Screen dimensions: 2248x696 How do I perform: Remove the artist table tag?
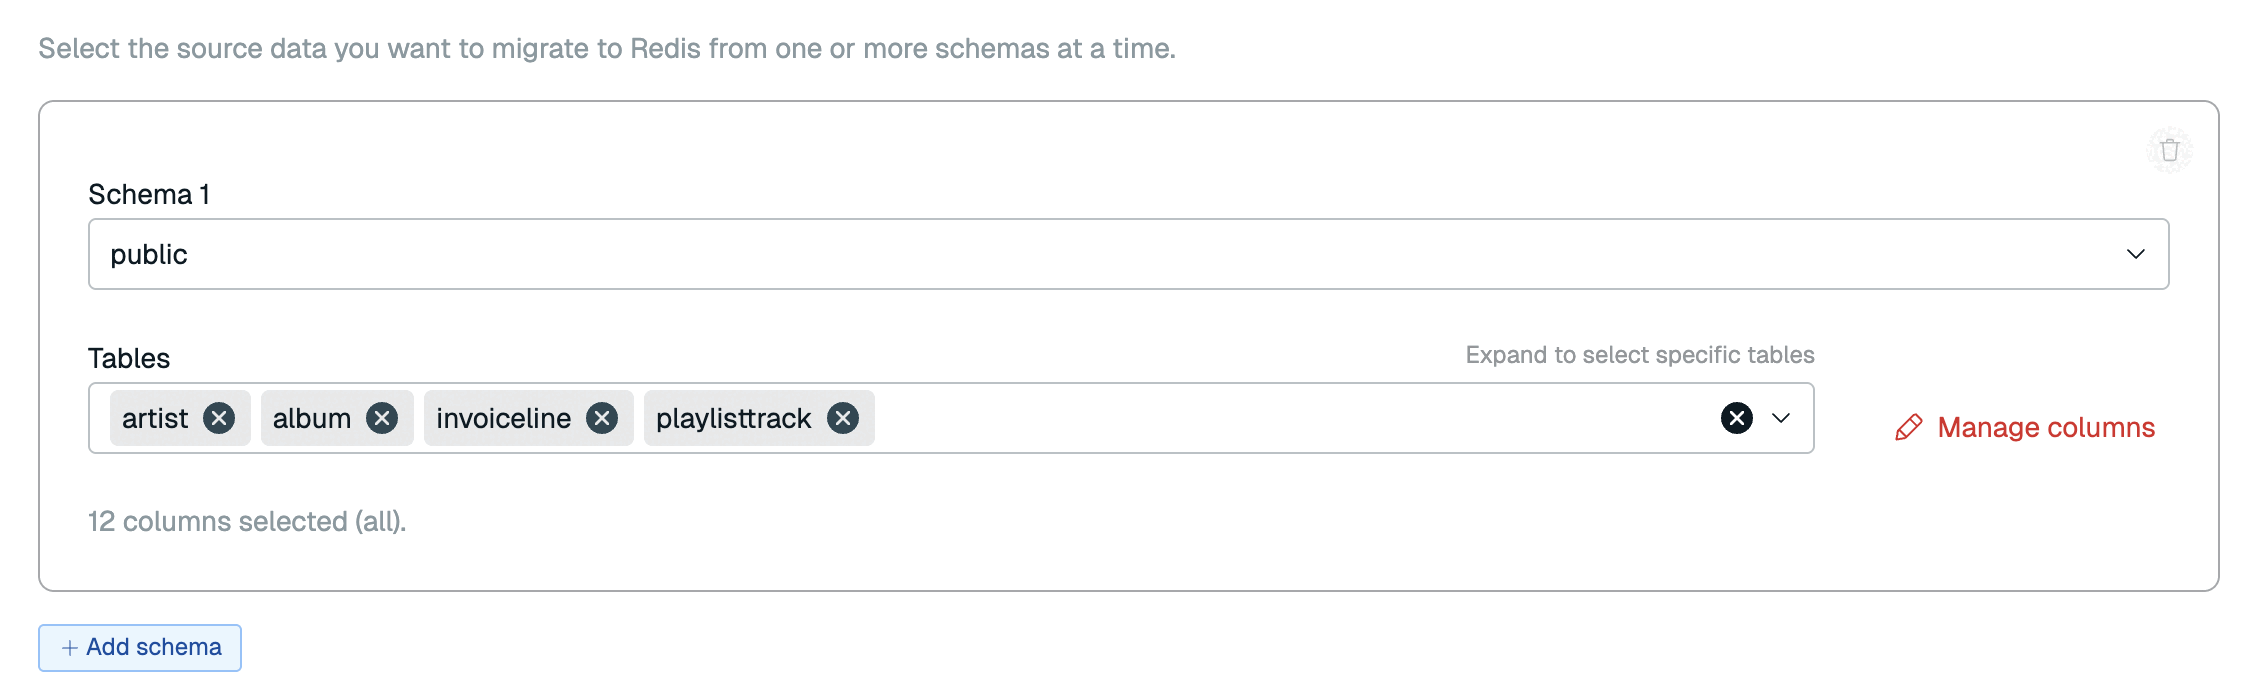219,418
